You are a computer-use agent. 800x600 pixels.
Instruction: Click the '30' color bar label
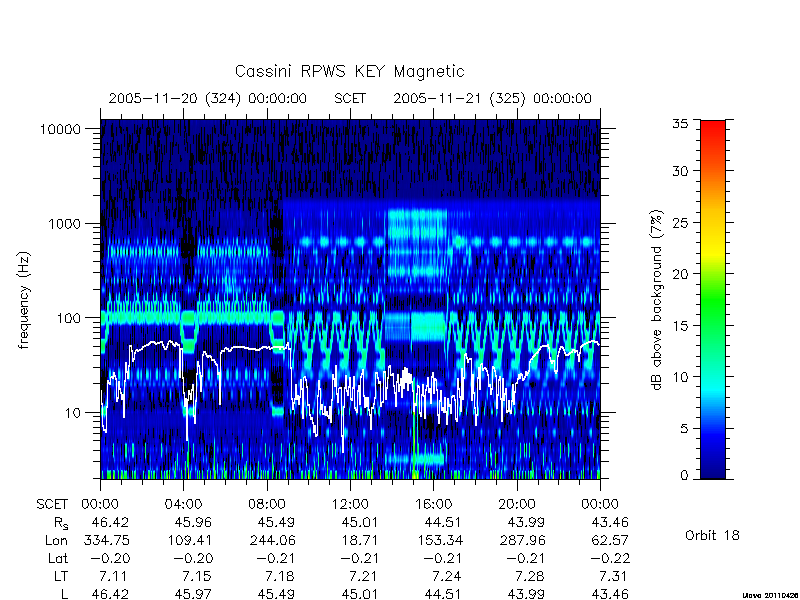pos(680,171)
